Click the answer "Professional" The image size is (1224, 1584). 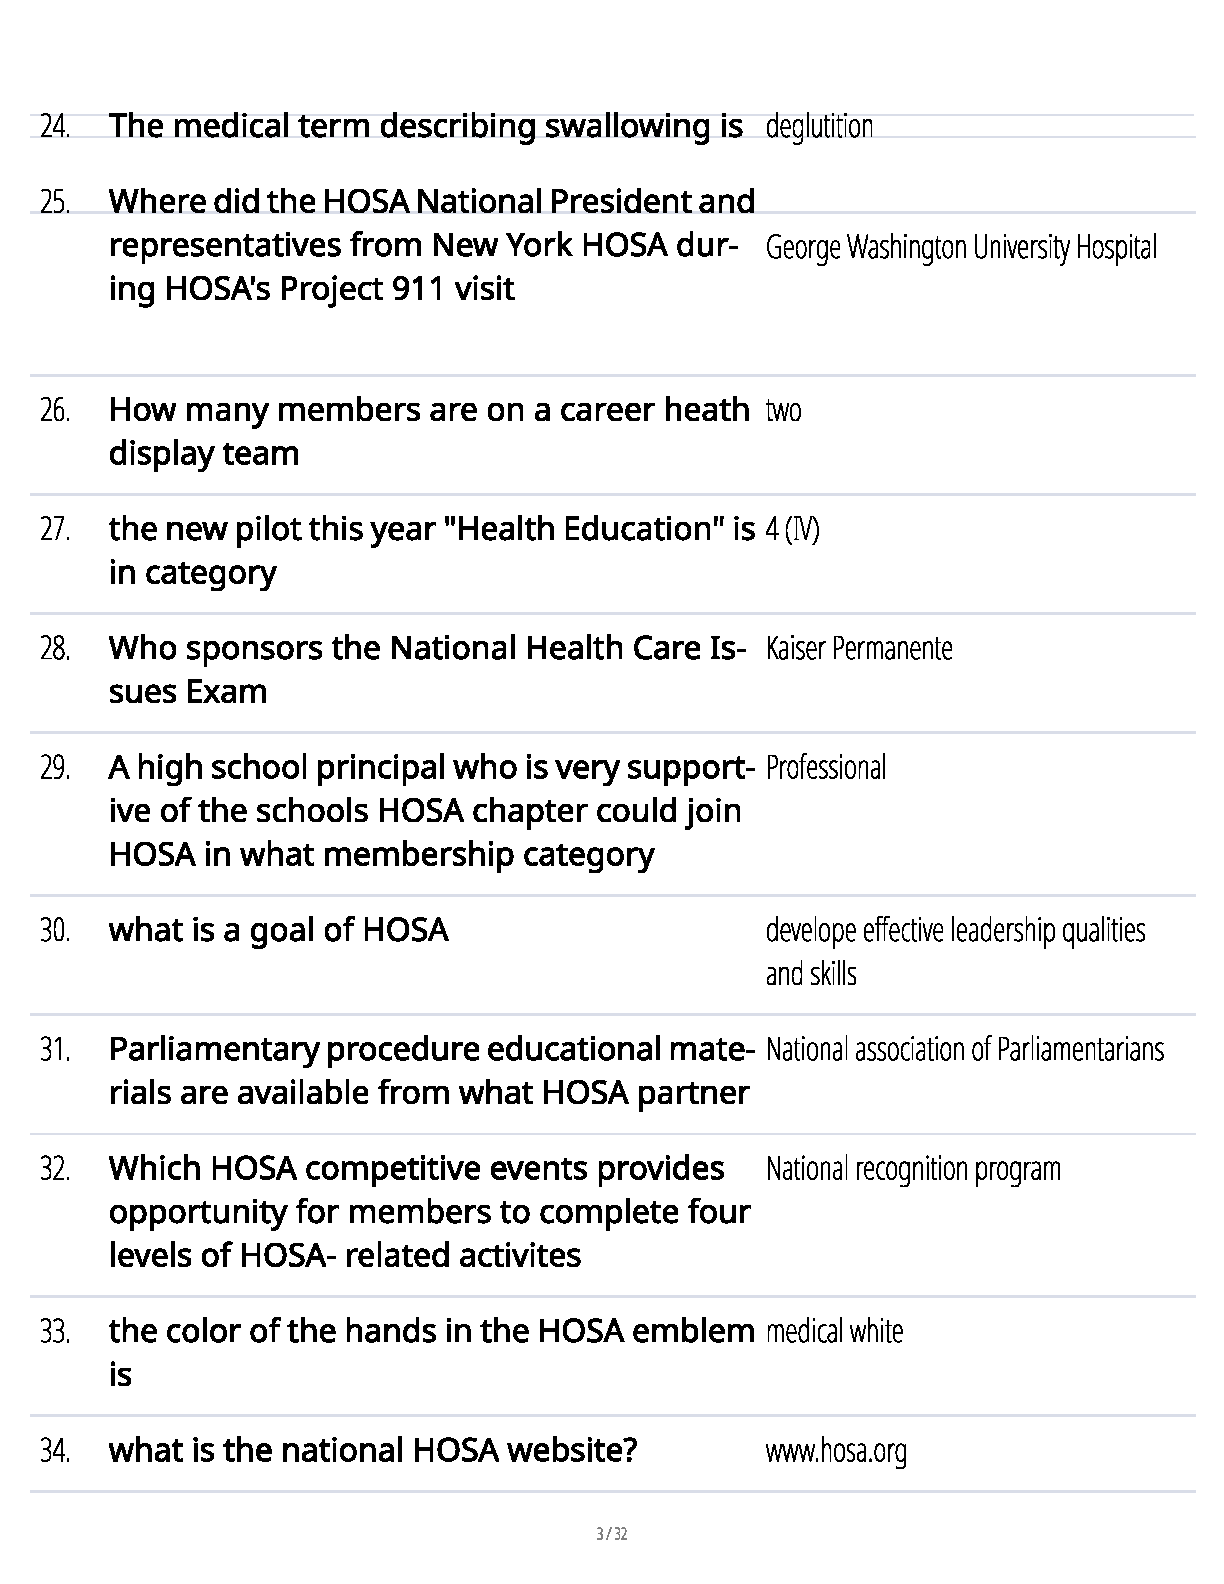826,768
